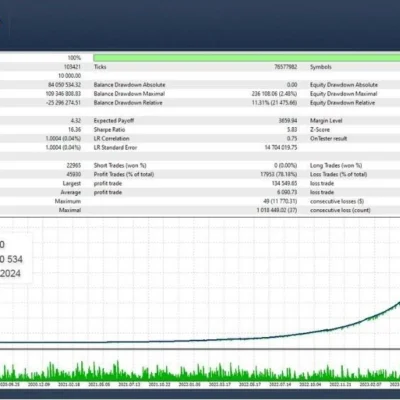
Task: Click the 'Z-Score' label
Action: point(320,130)
